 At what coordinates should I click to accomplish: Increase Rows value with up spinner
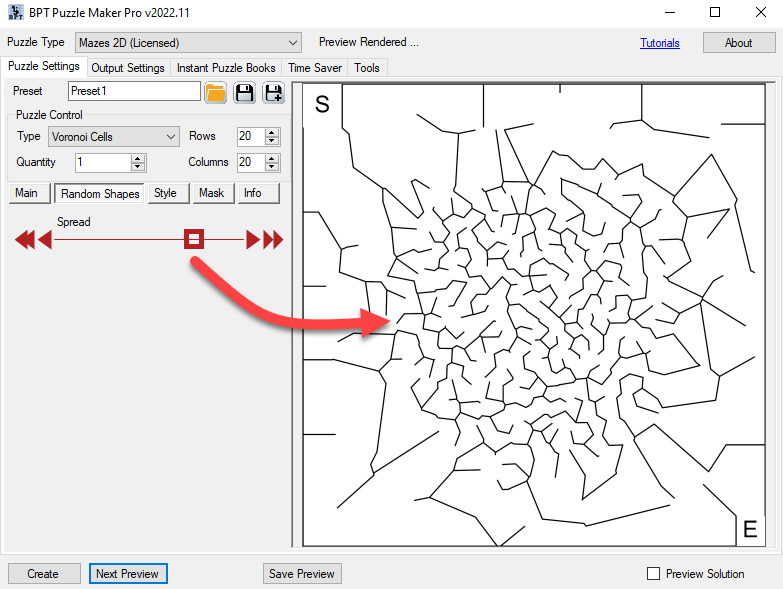coord(273,132)
